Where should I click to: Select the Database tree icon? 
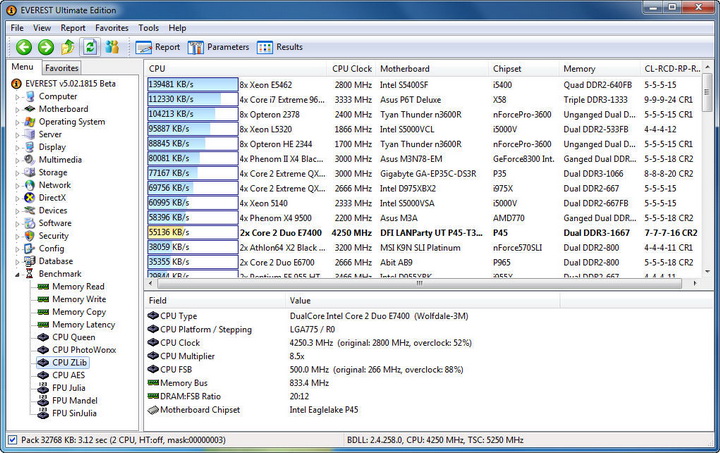tap(30, 261)
